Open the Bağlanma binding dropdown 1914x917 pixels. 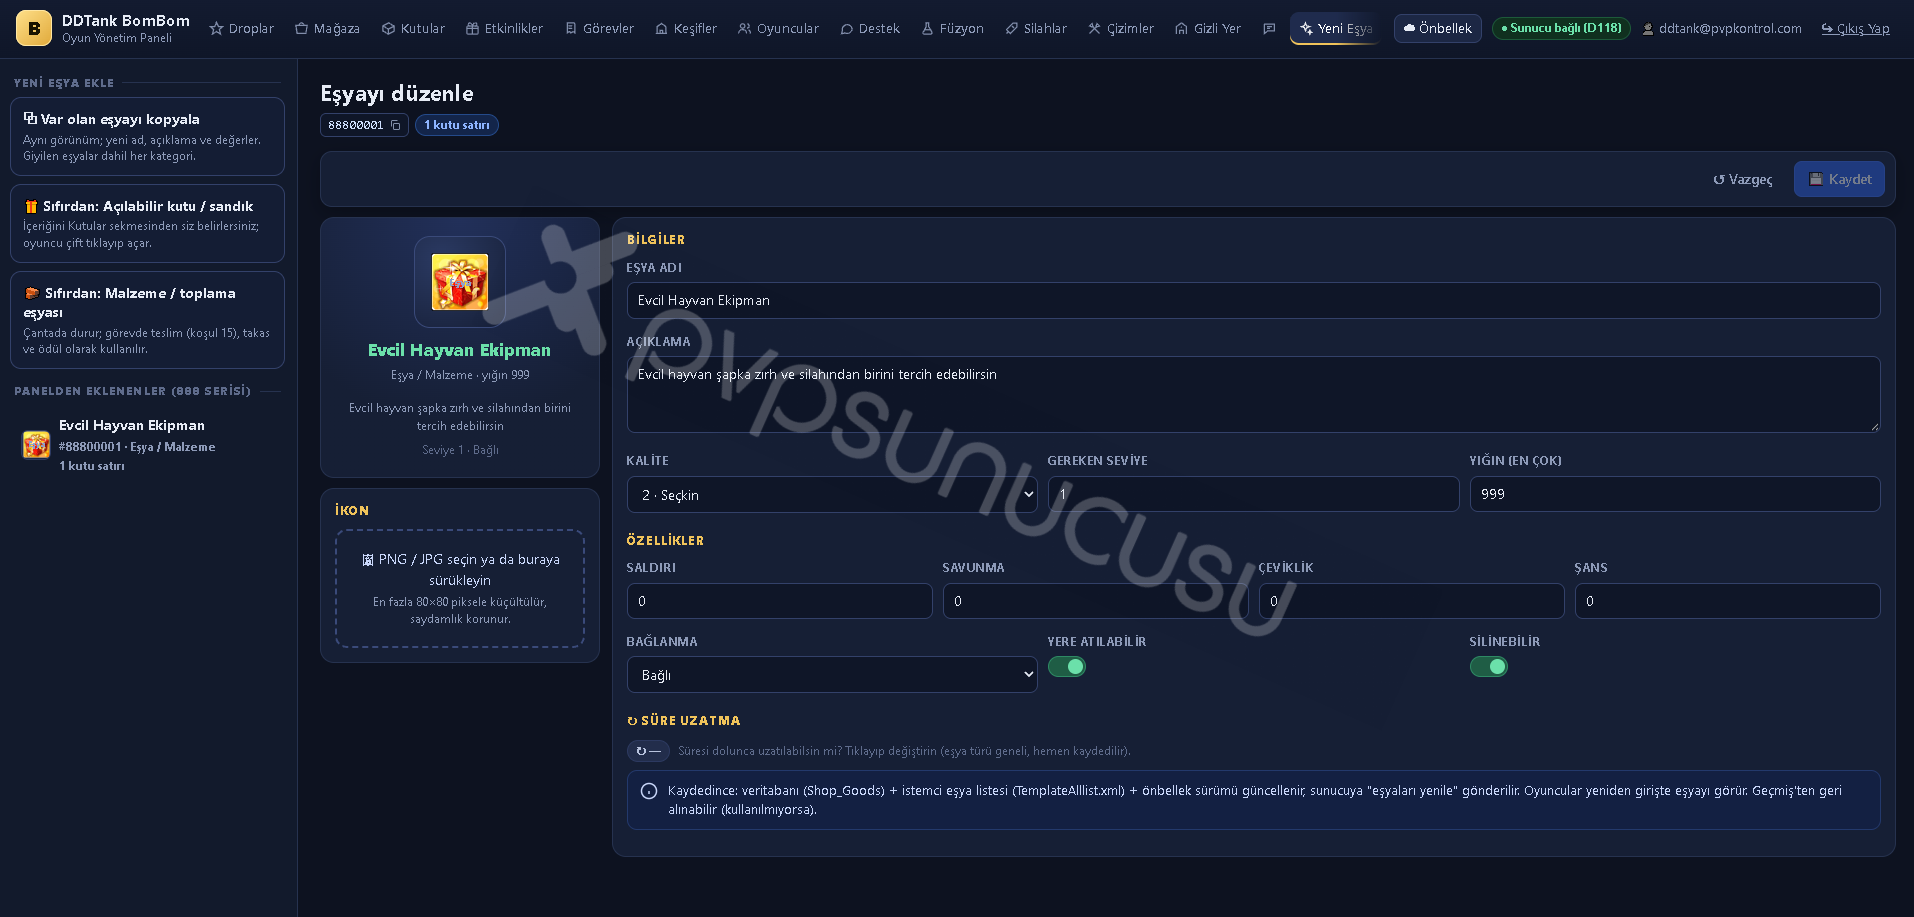(x=832, y=675)
